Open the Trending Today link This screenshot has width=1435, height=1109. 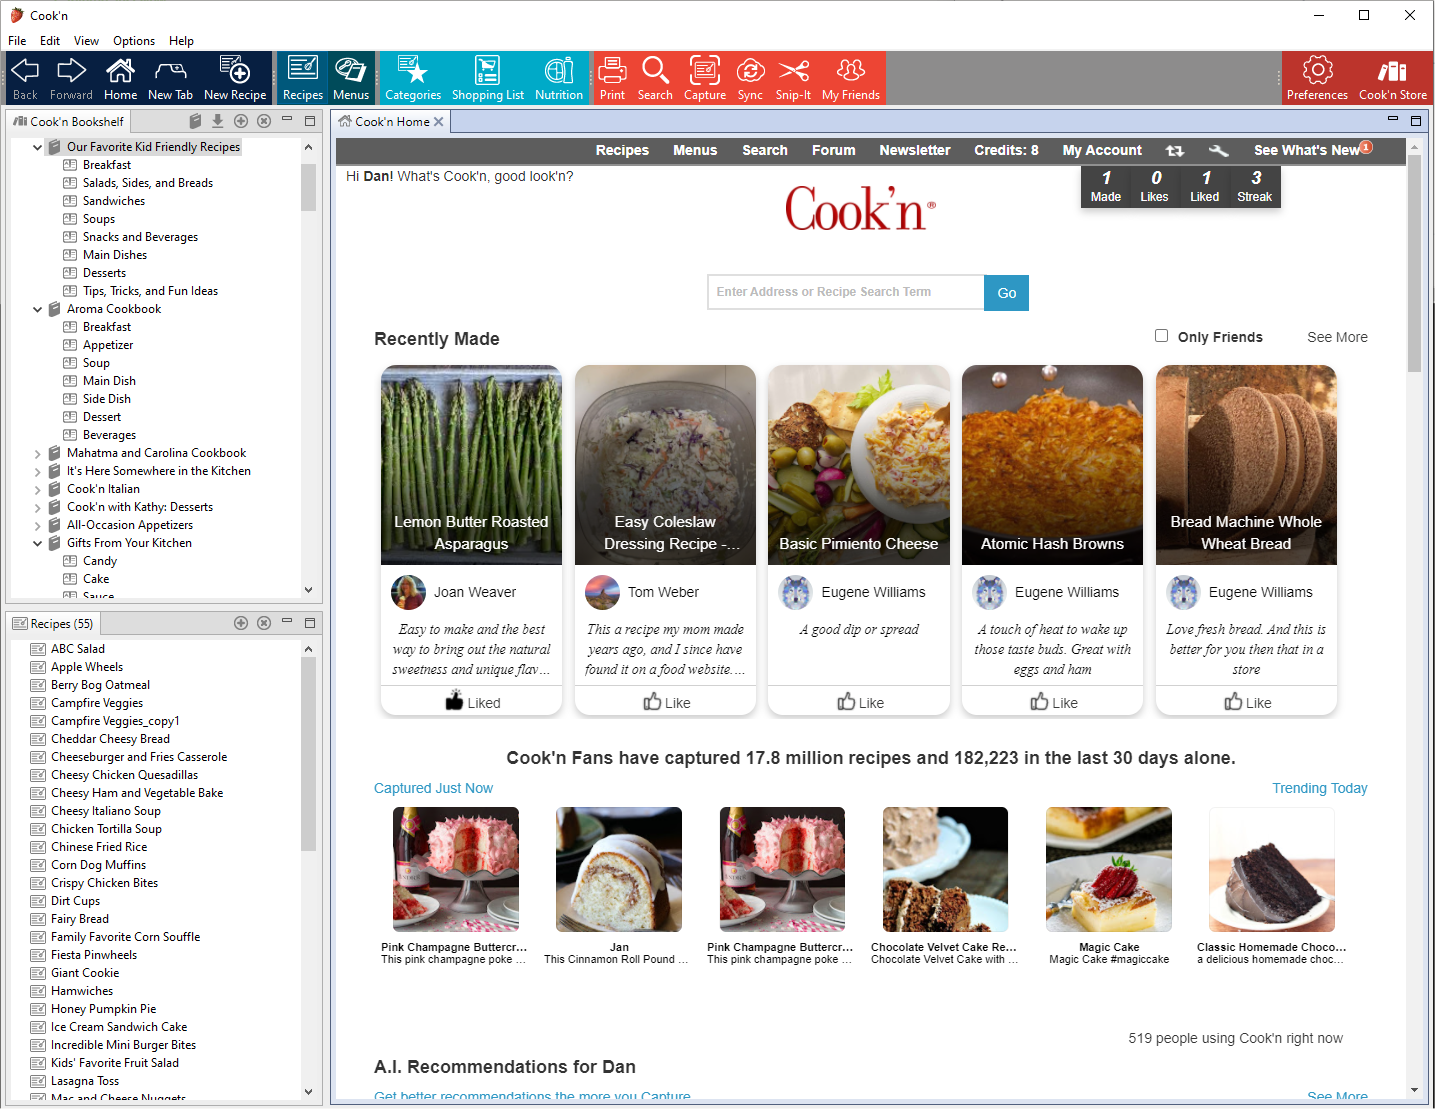point(1319,788)
